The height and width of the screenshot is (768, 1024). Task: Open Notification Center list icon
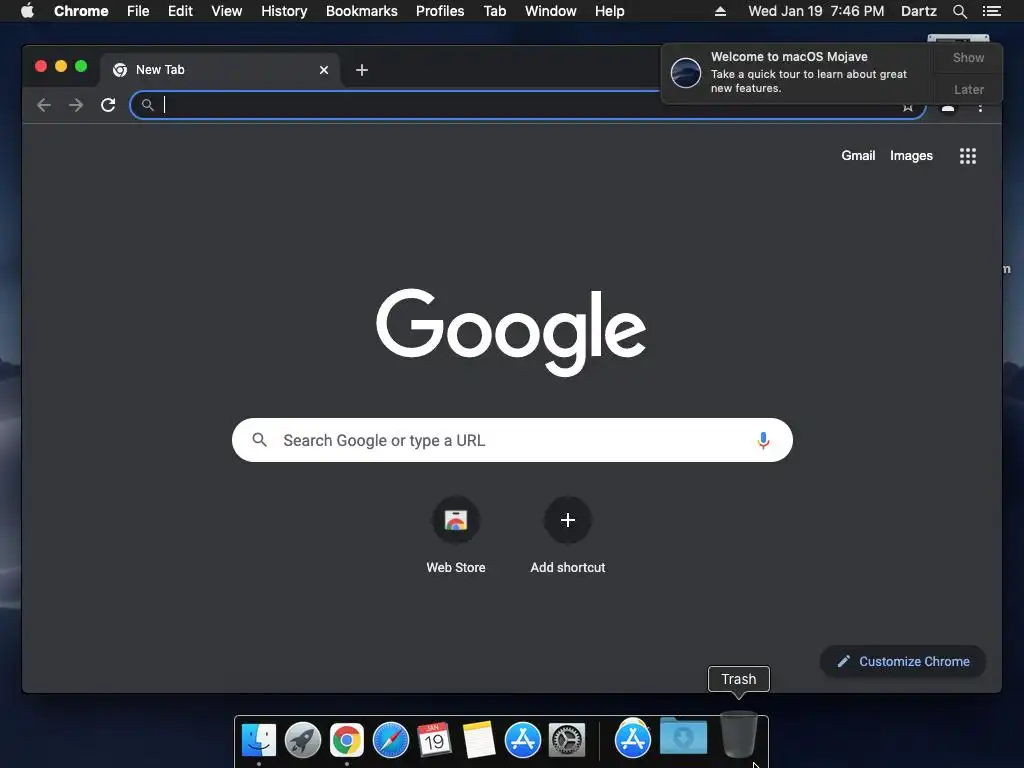(x=992, y=11)
